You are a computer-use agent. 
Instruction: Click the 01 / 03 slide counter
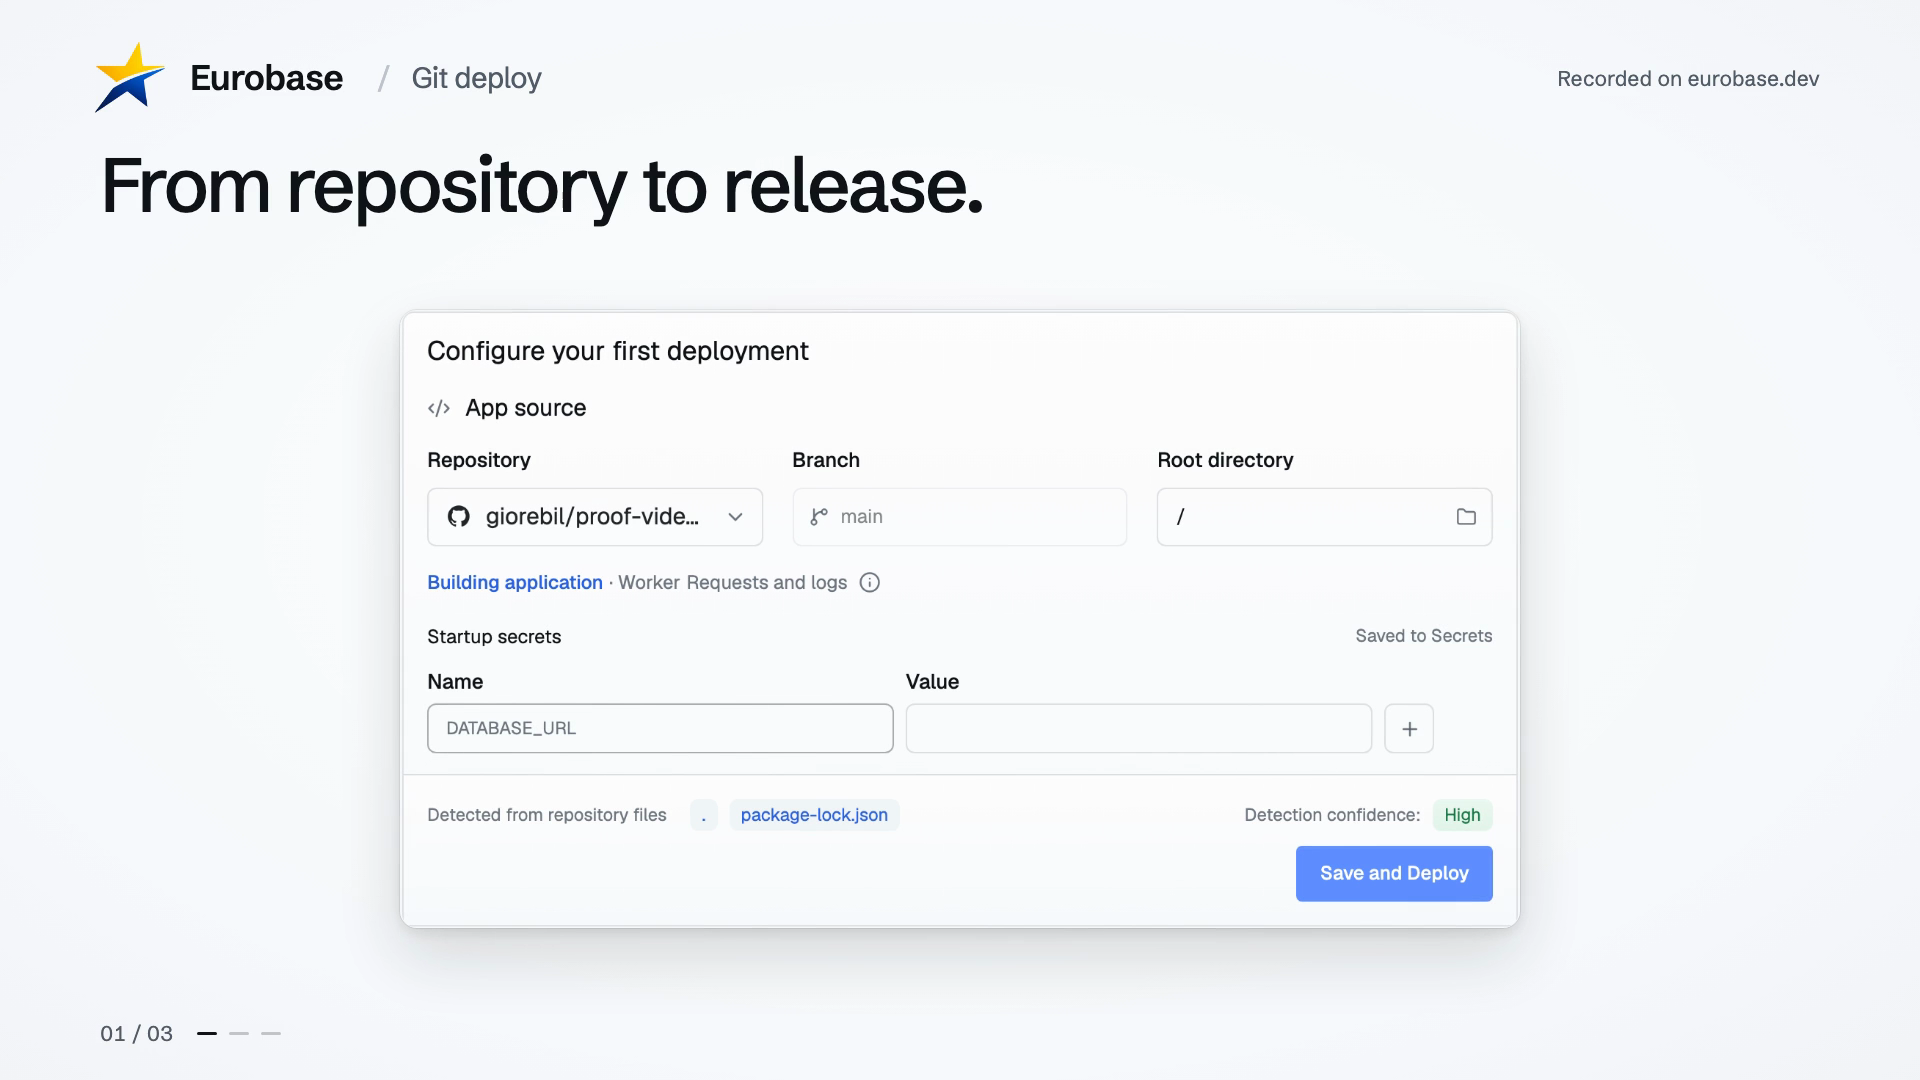coord(136,1033)
